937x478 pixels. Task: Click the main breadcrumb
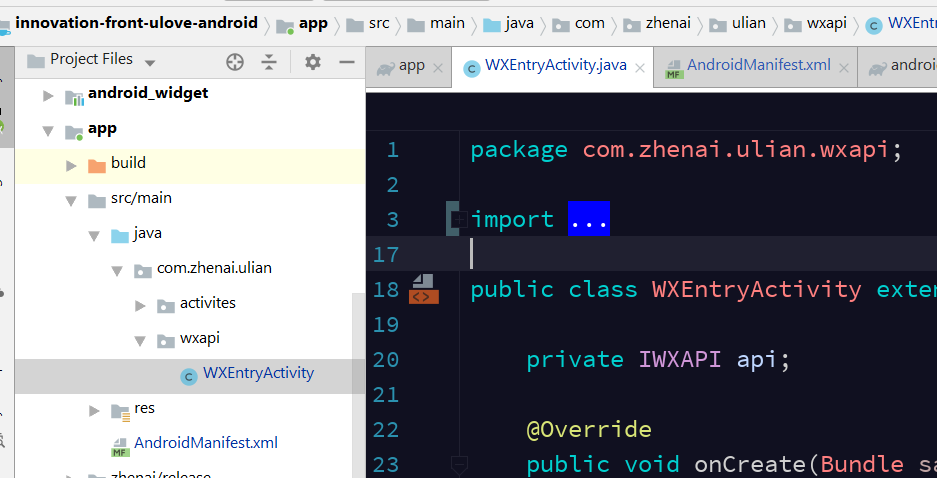[447, 23]
